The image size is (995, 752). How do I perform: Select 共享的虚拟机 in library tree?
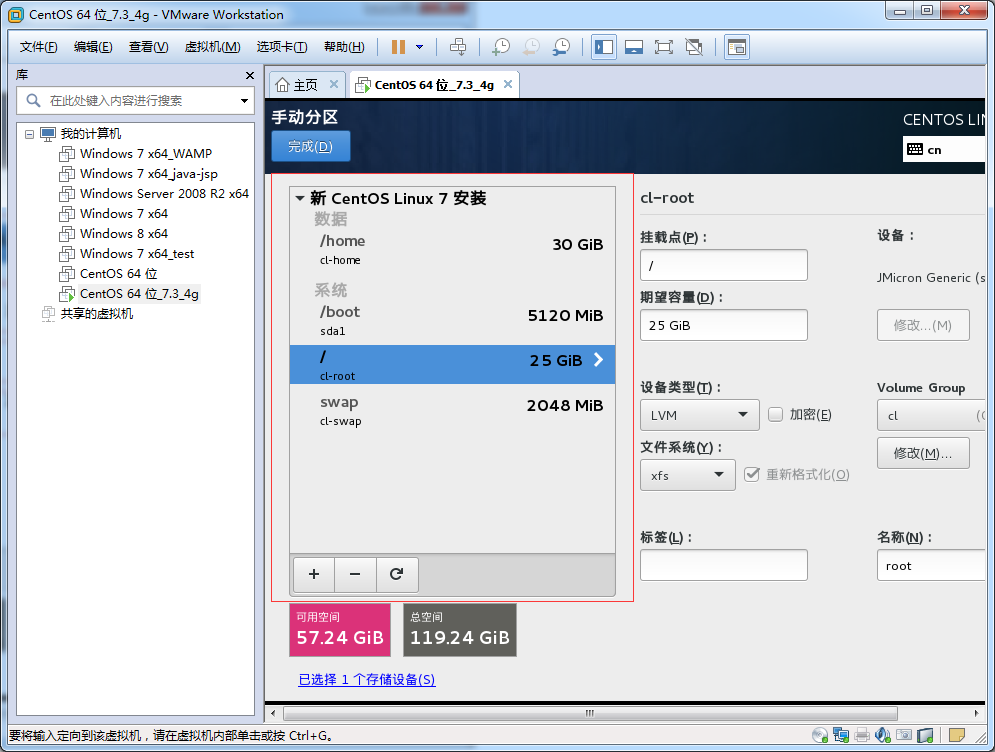(x=96, y=313)
